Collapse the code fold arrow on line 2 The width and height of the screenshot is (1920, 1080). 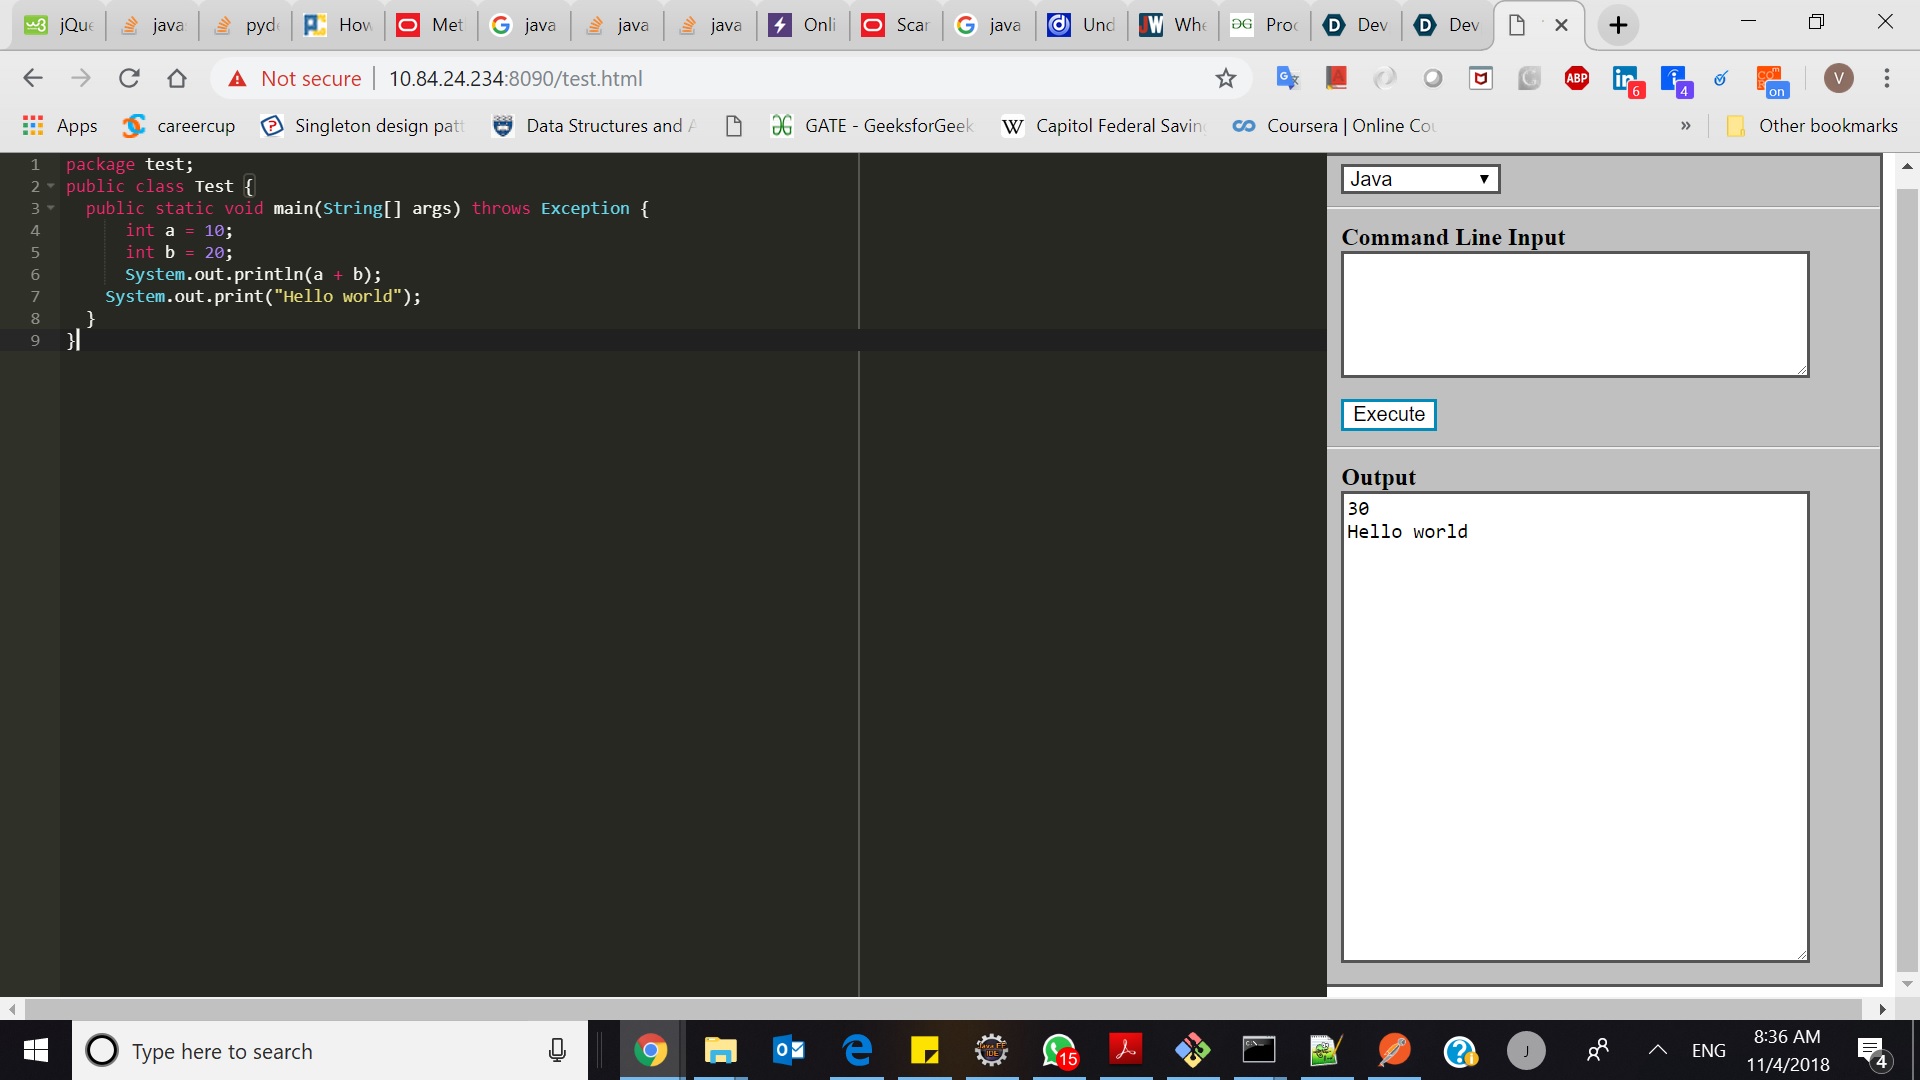click(51, 186)
